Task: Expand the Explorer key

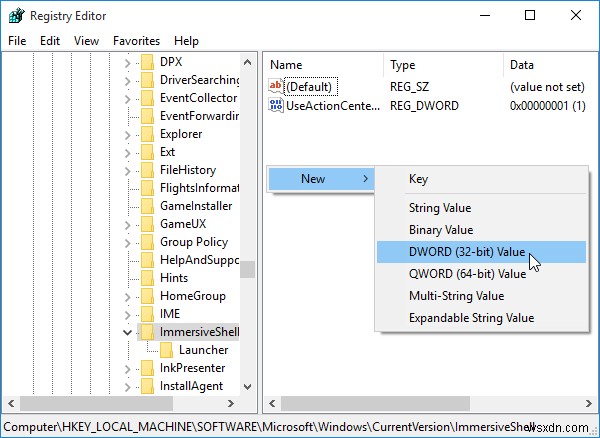Action: (x=127, y=135)
